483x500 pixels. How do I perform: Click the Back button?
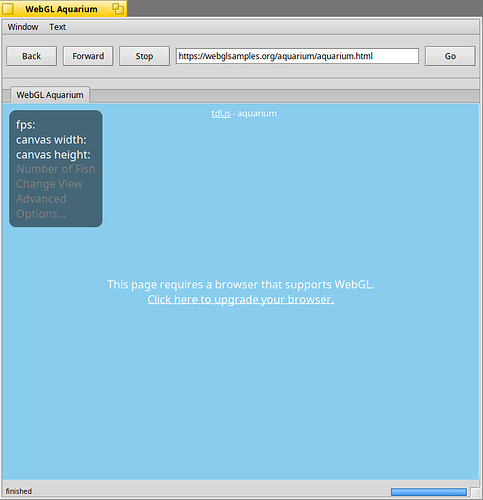click(x=31, y=56)
